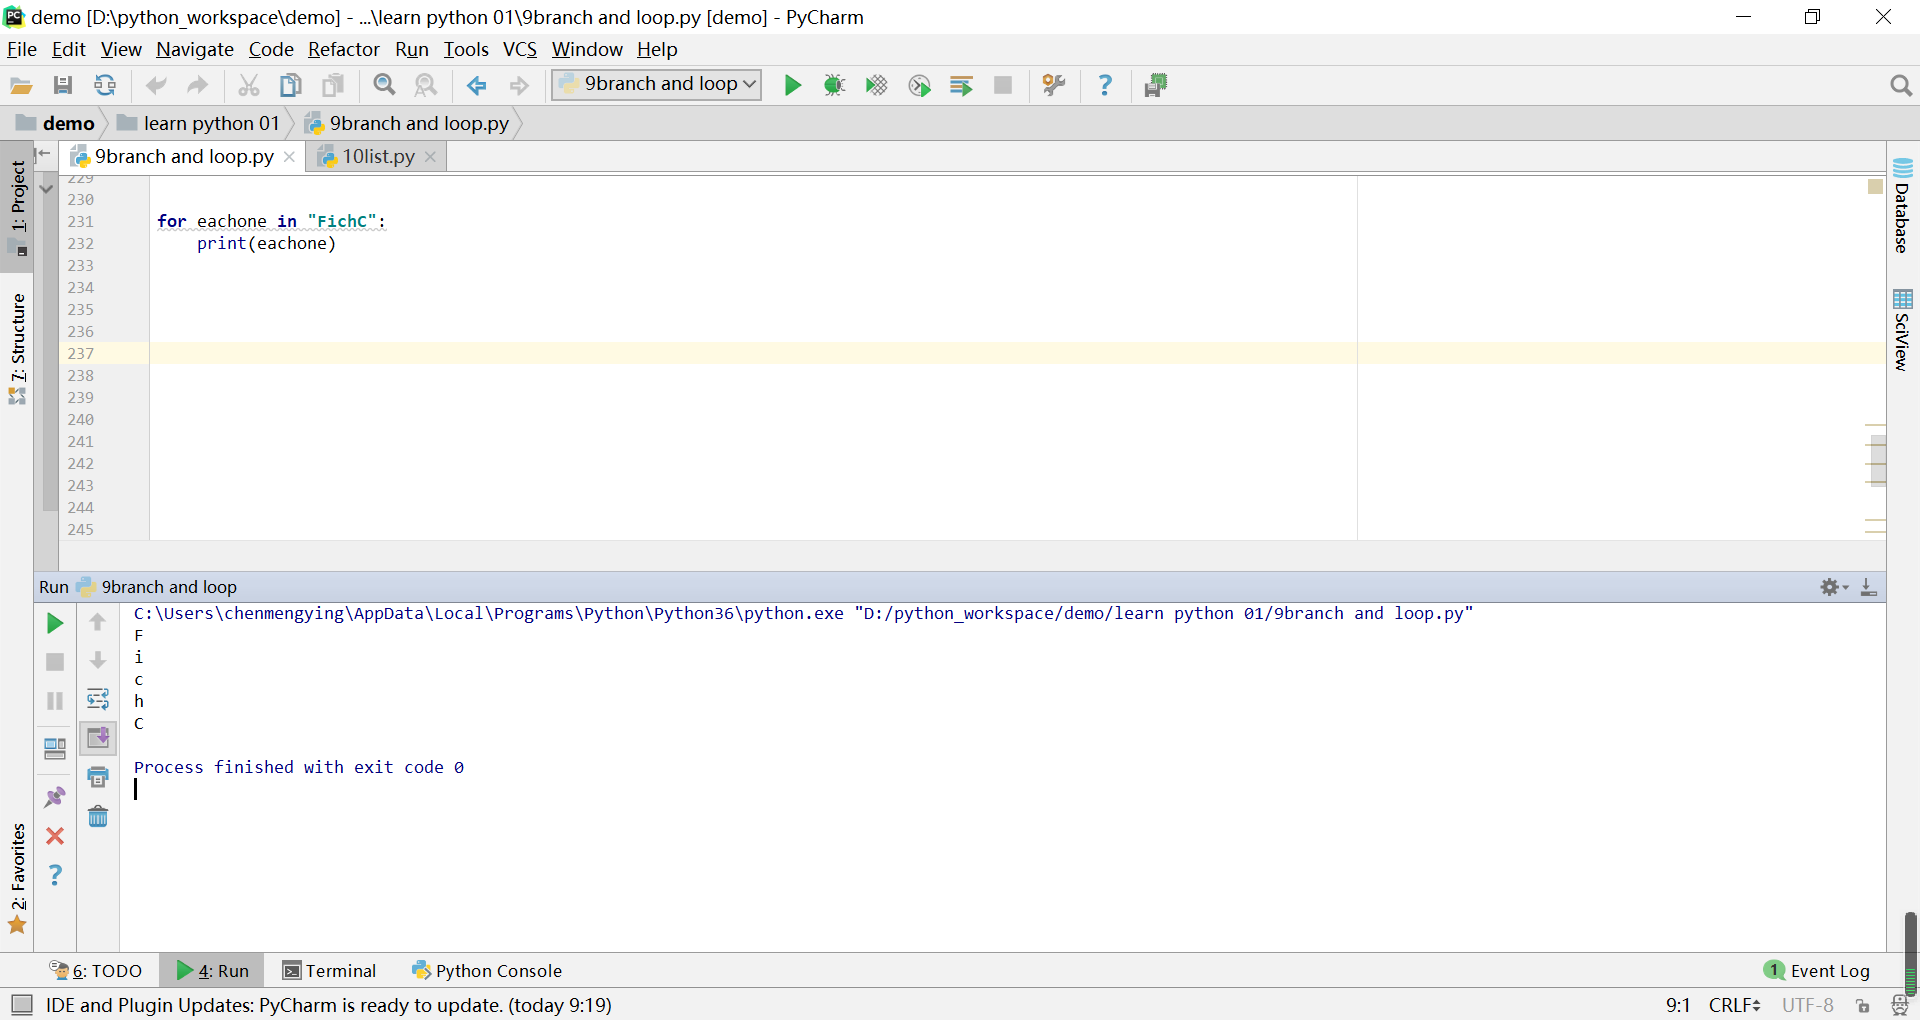1920x1020 pixels.
Task: Click the Redo arrow icon
Action: click(198, 86)
